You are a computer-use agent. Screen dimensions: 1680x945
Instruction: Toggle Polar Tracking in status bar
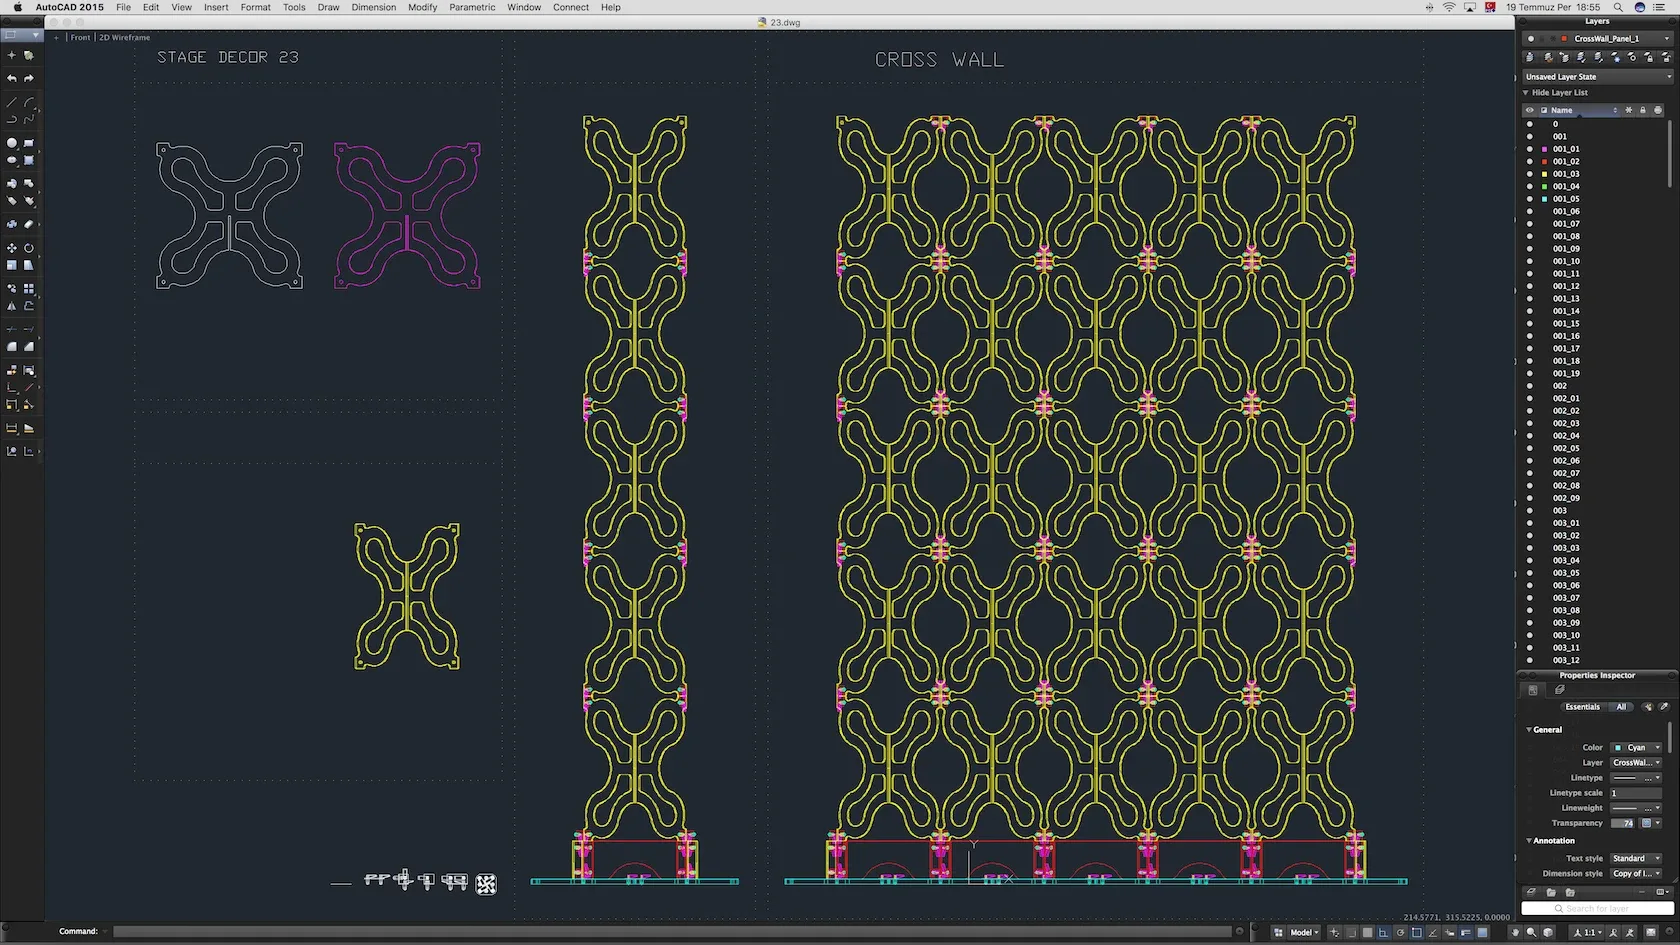click(x=1400, y=932)
